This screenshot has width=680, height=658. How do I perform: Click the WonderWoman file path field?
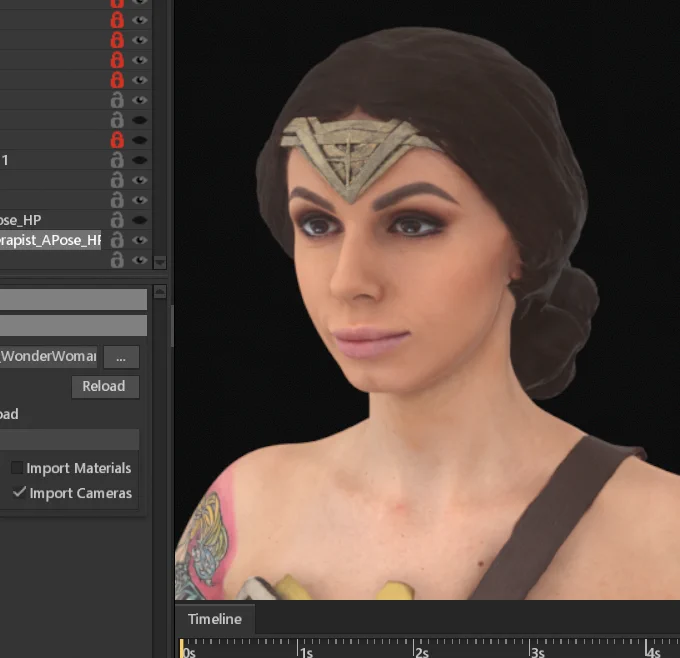(48, 357)
